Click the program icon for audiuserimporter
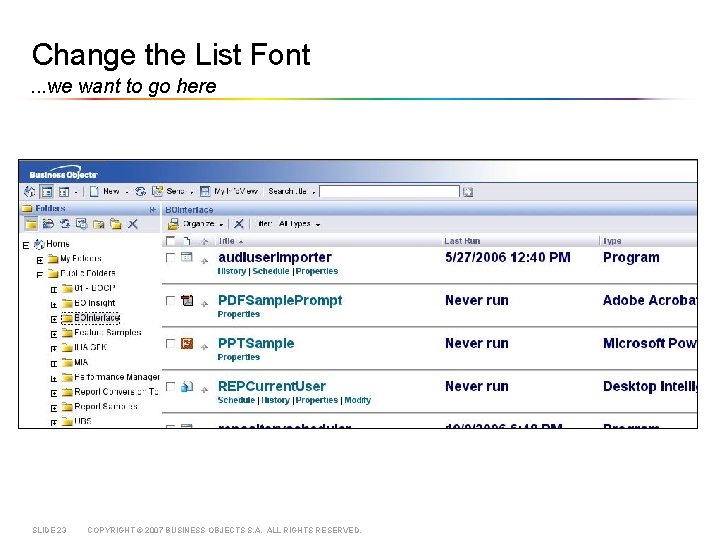 [x=186, y=257]
